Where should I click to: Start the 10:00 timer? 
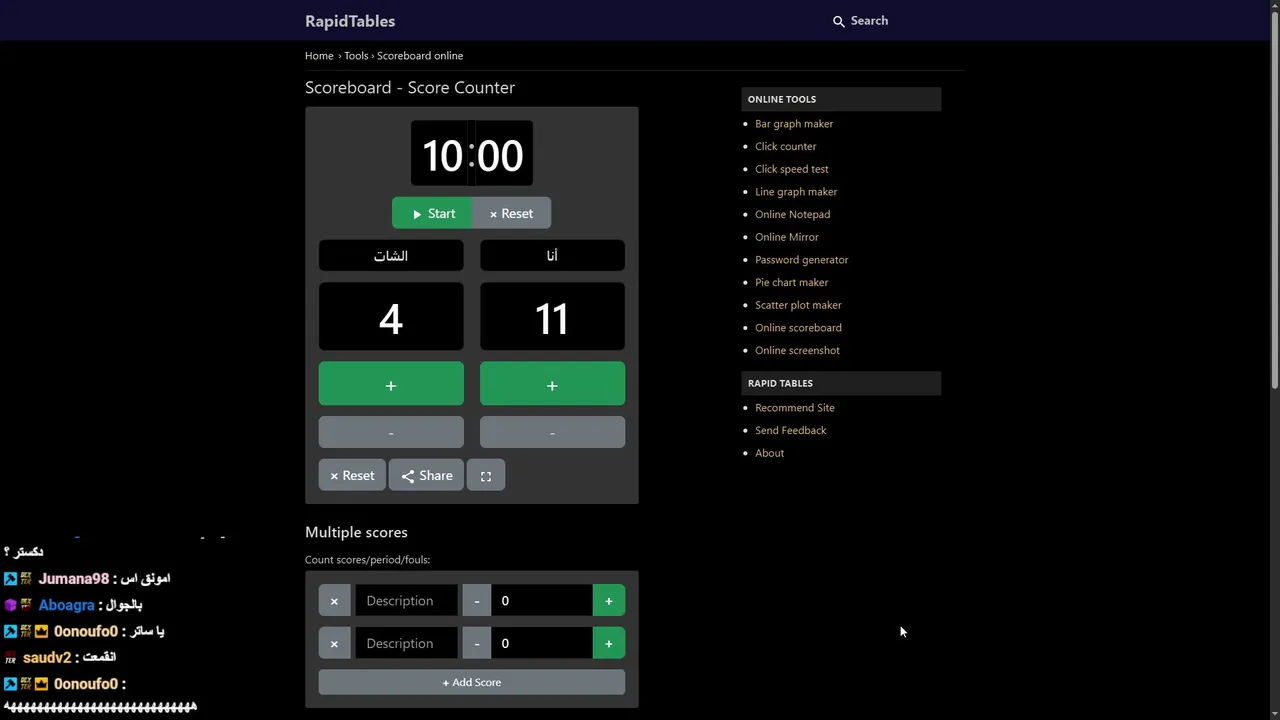pyautogui.click(x=432, y=213)
